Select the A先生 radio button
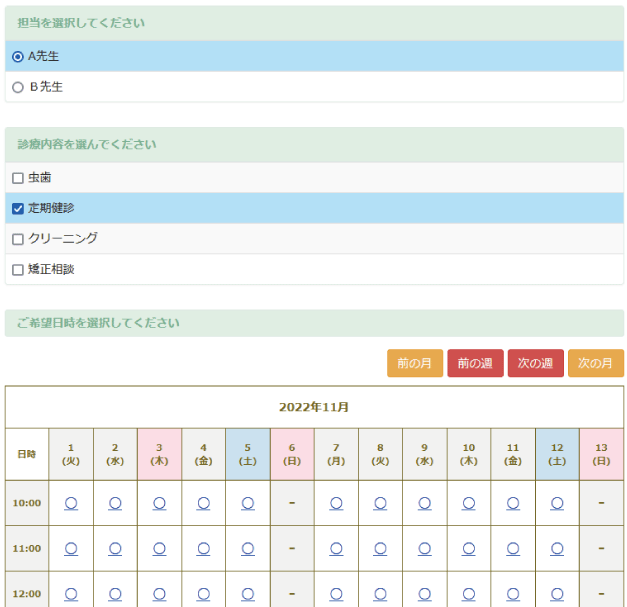The height and width of the screenshot is (607, 627). tap(18, 57)
